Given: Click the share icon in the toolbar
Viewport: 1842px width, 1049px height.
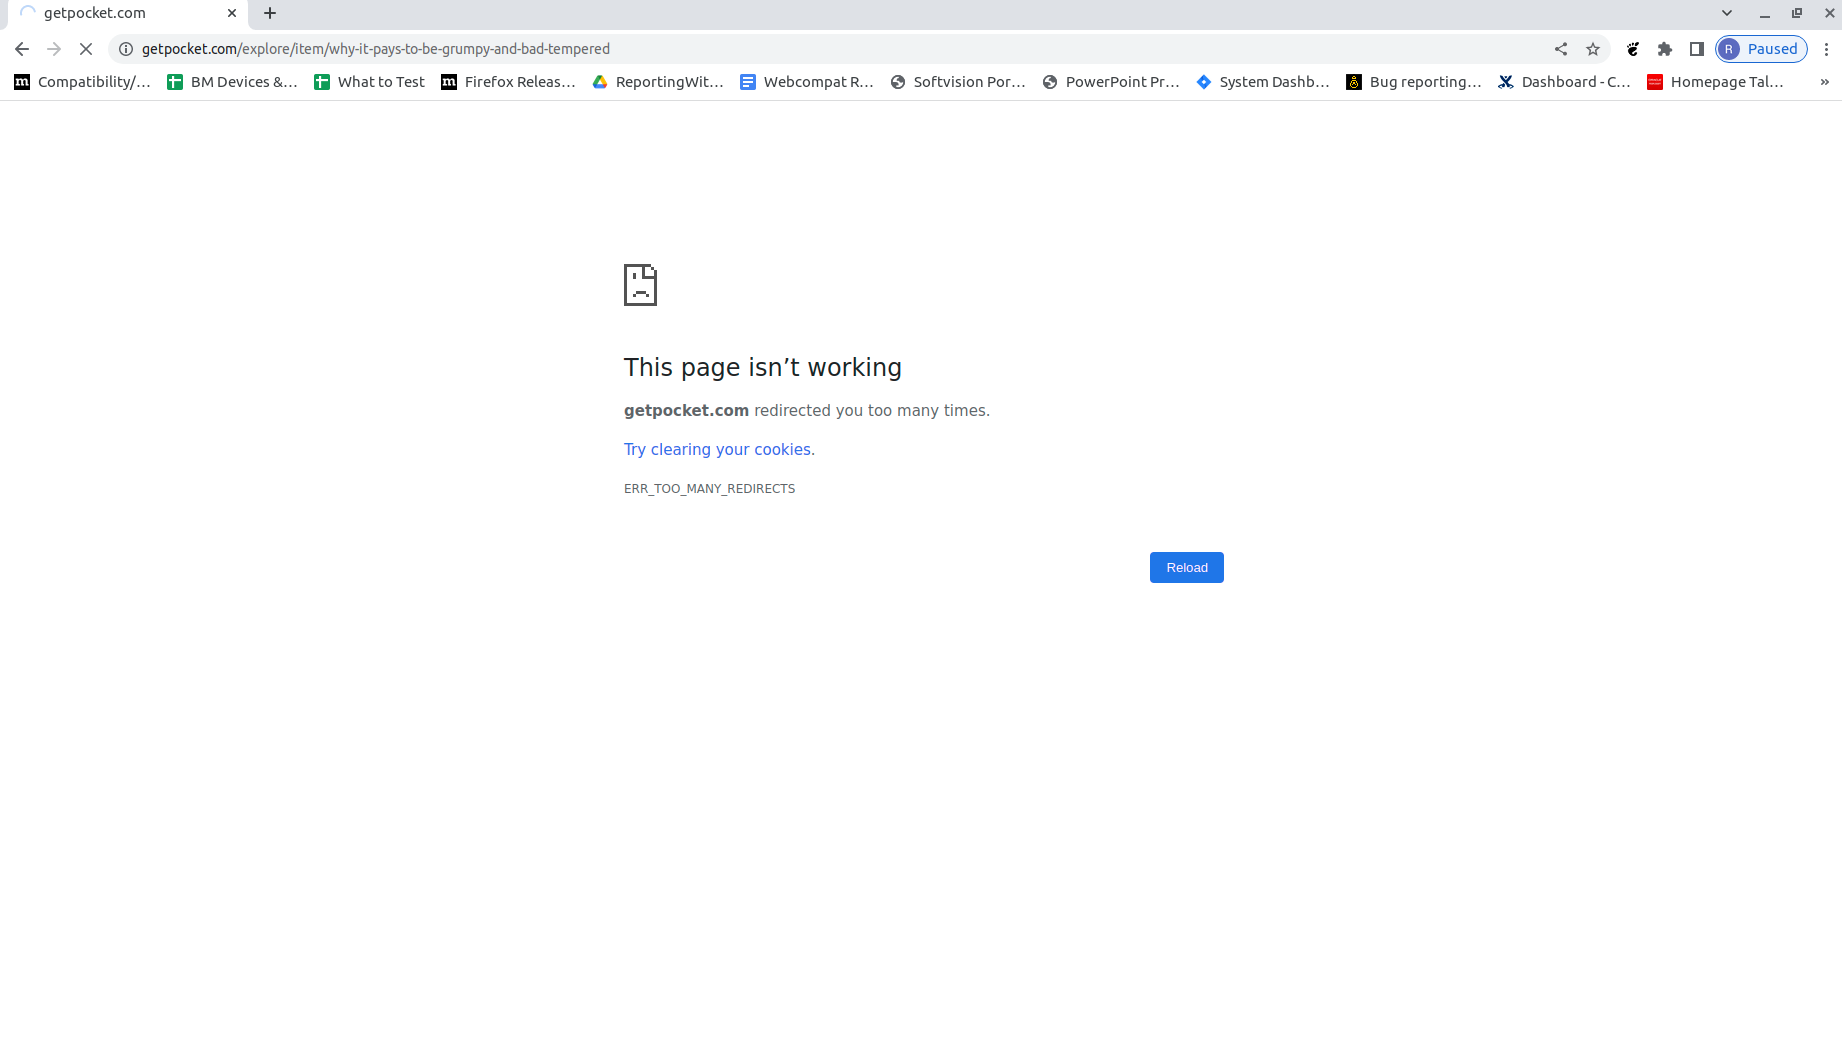Looking at the screenshot, I should (1561, 48).
